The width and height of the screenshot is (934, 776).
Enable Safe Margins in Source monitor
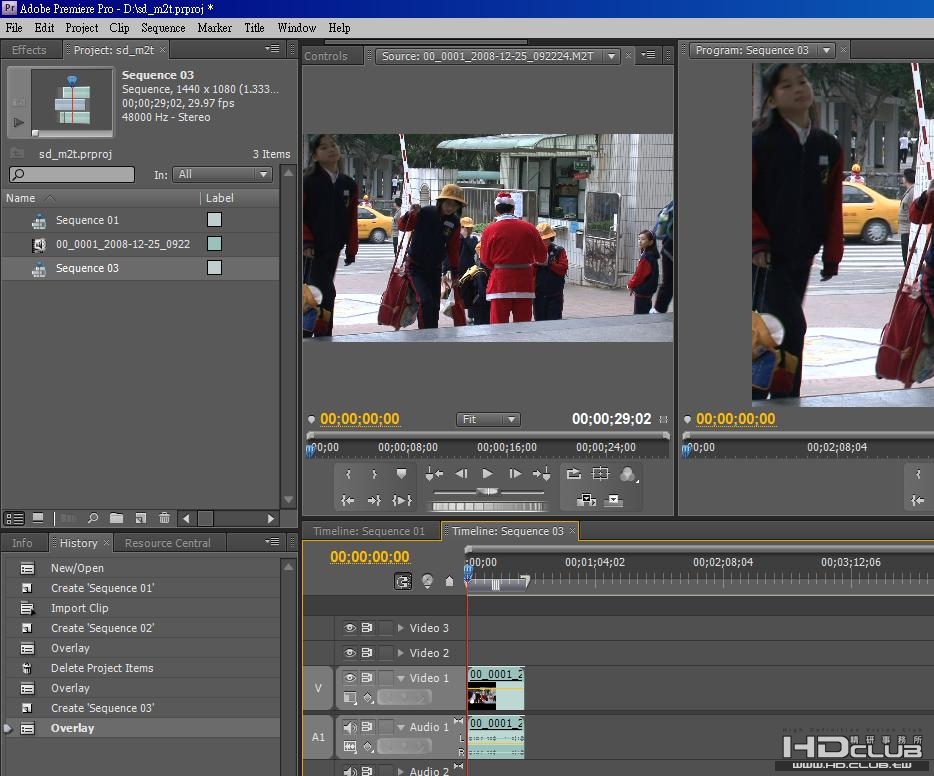click(600, 473)
